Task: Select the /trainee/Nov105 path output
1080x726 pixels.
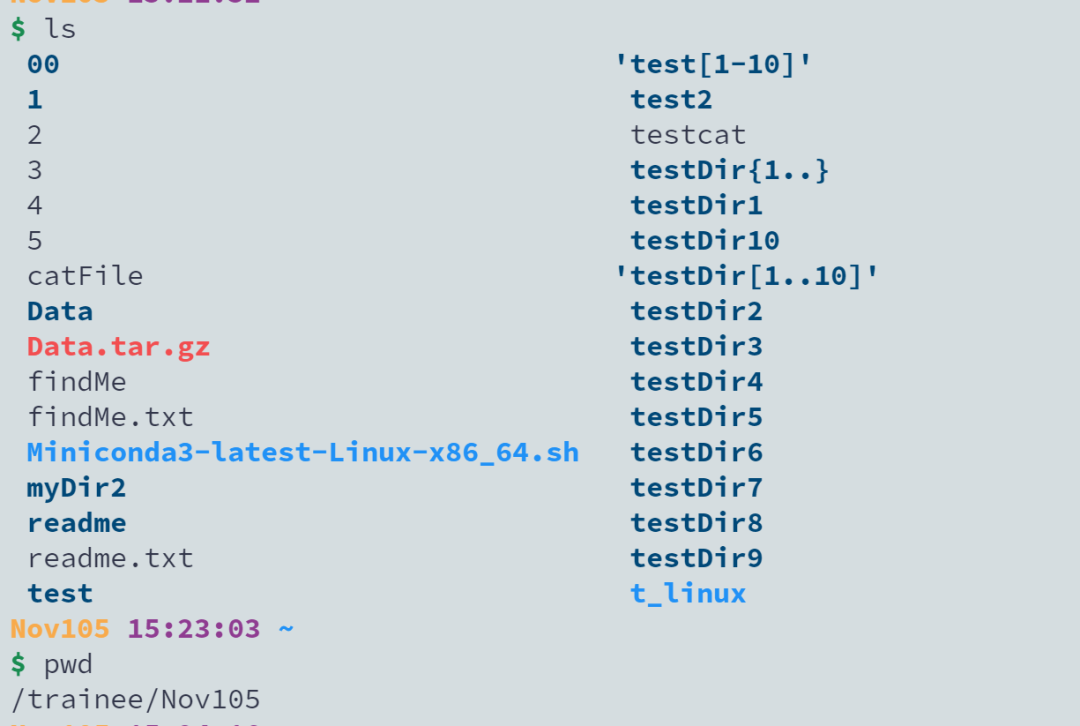Action: pos(136,700)
